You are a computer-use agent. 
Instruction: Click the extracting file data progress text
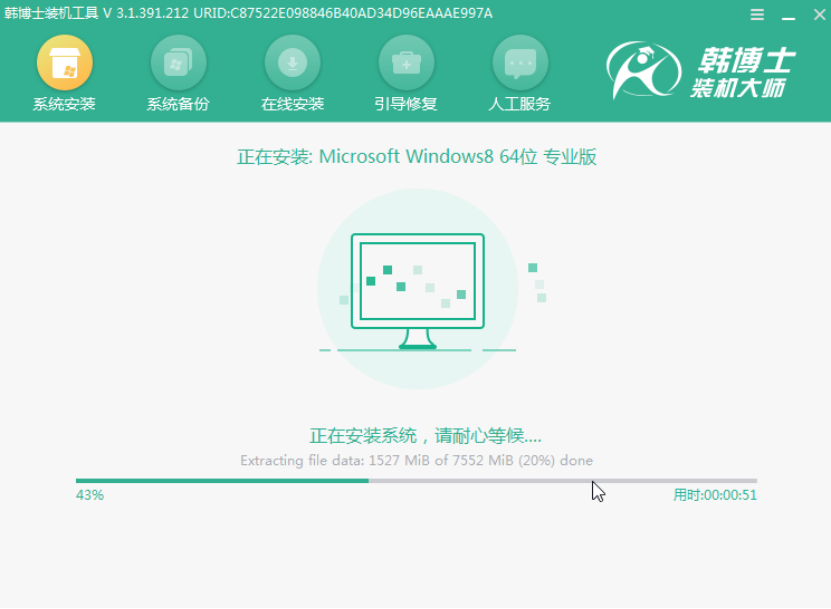click(x=415, y=460)
